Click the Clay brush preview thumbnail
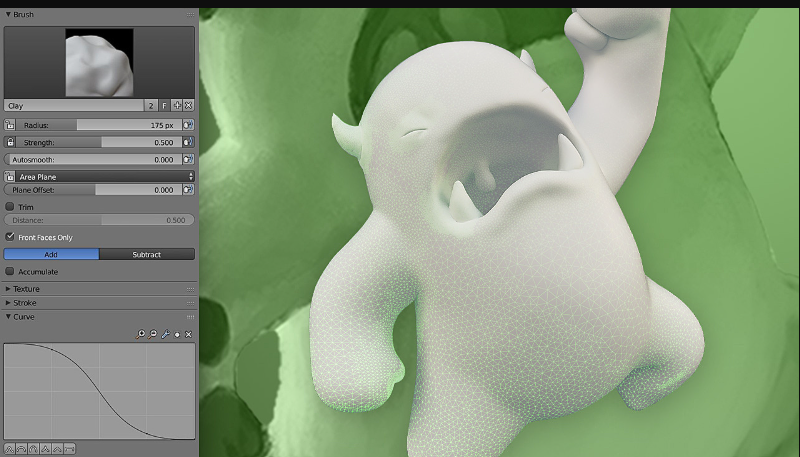This screenshot has height=457, width=800. coord(99,63)
